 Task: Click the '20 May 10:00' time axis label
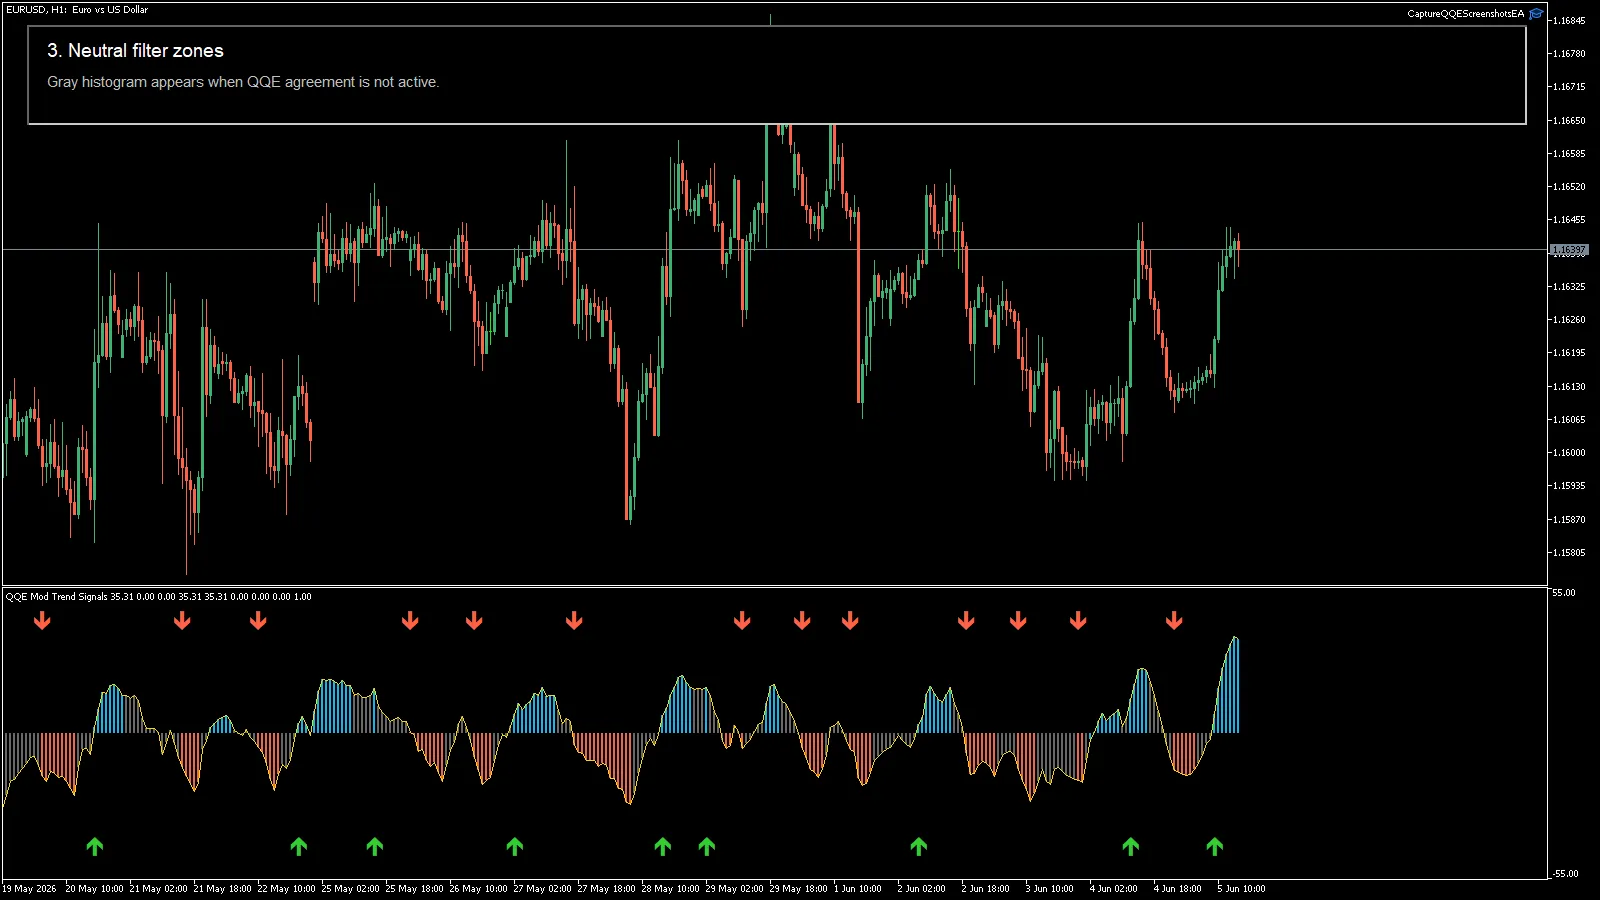(x=94, y=889)
